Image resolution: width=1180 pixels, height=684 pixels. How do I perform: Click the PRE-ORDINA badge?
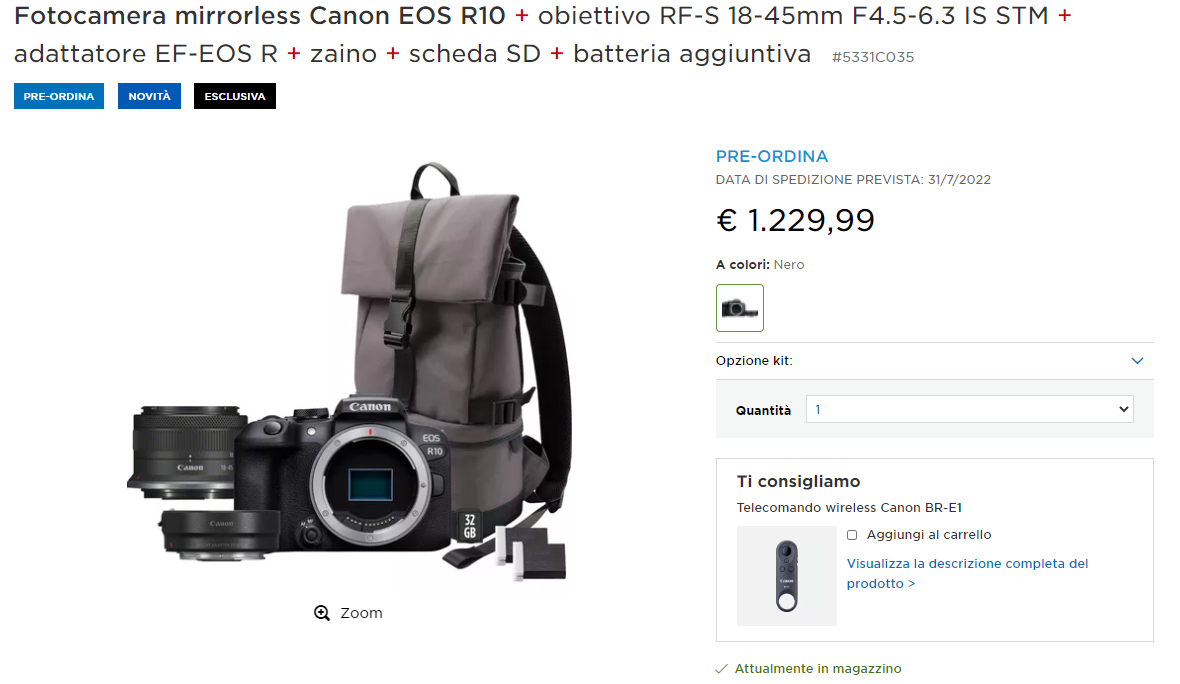pyautogui.click(x=59, y=96)
